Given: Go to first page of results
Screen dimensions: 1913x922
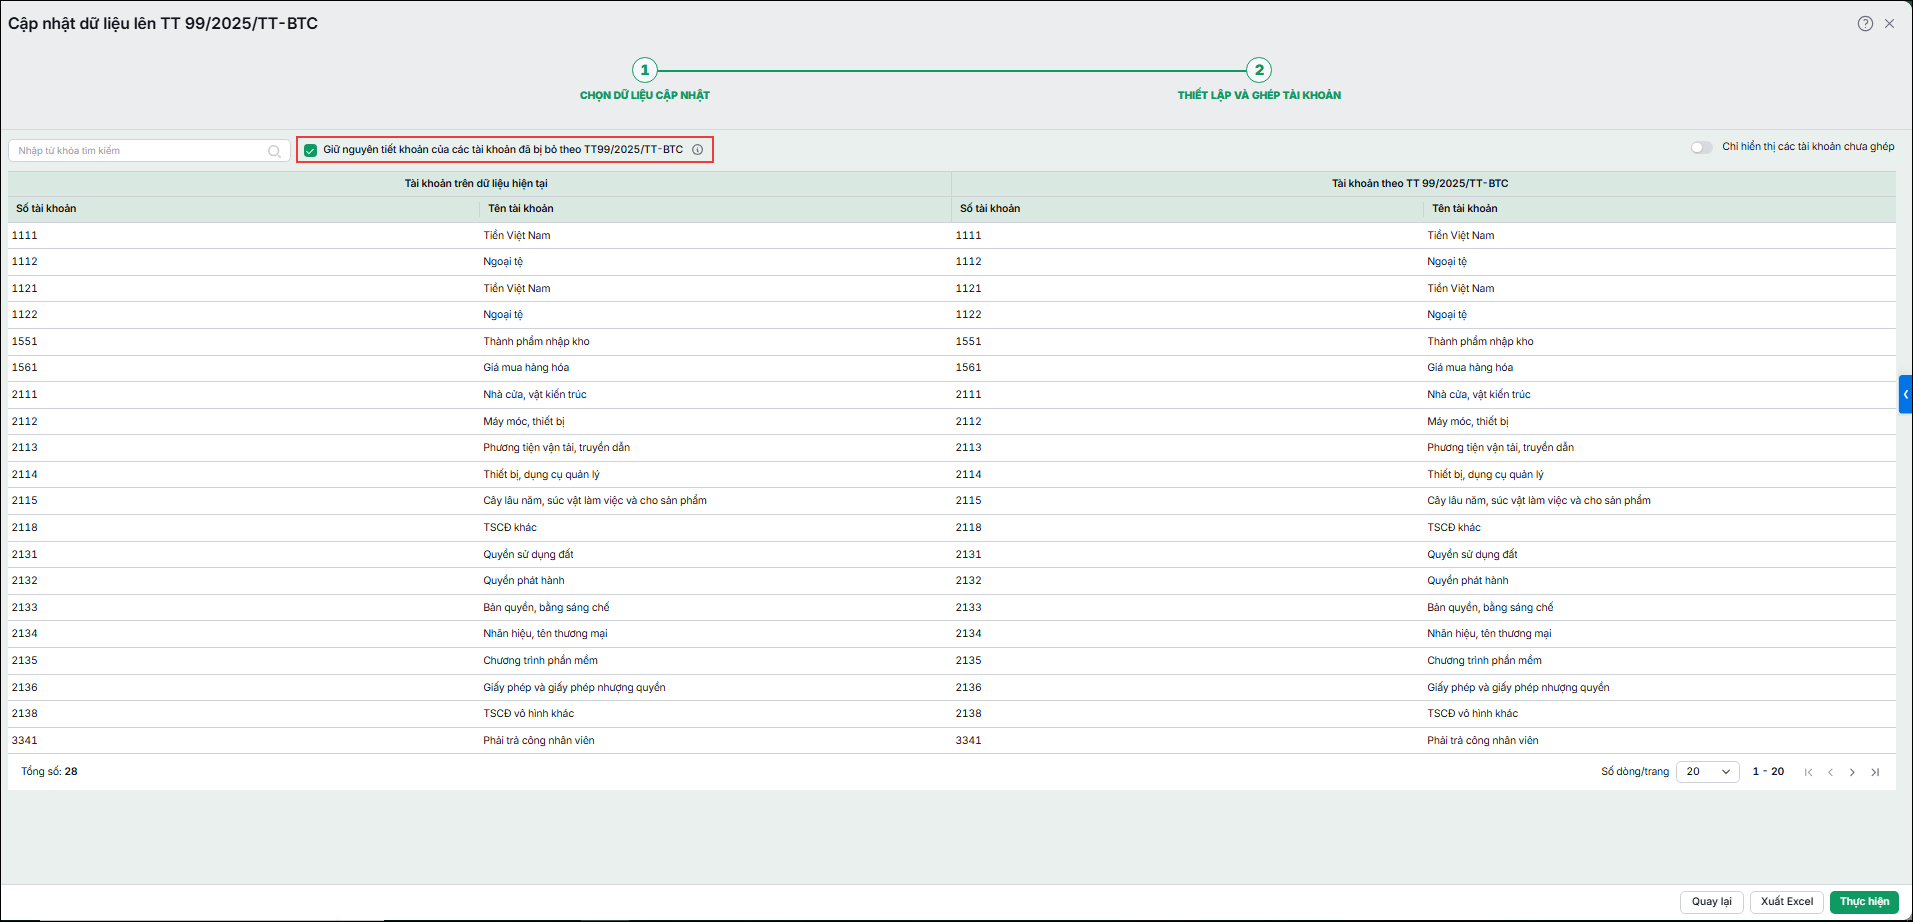Looking at the screenshot, I should (1808, 772).
